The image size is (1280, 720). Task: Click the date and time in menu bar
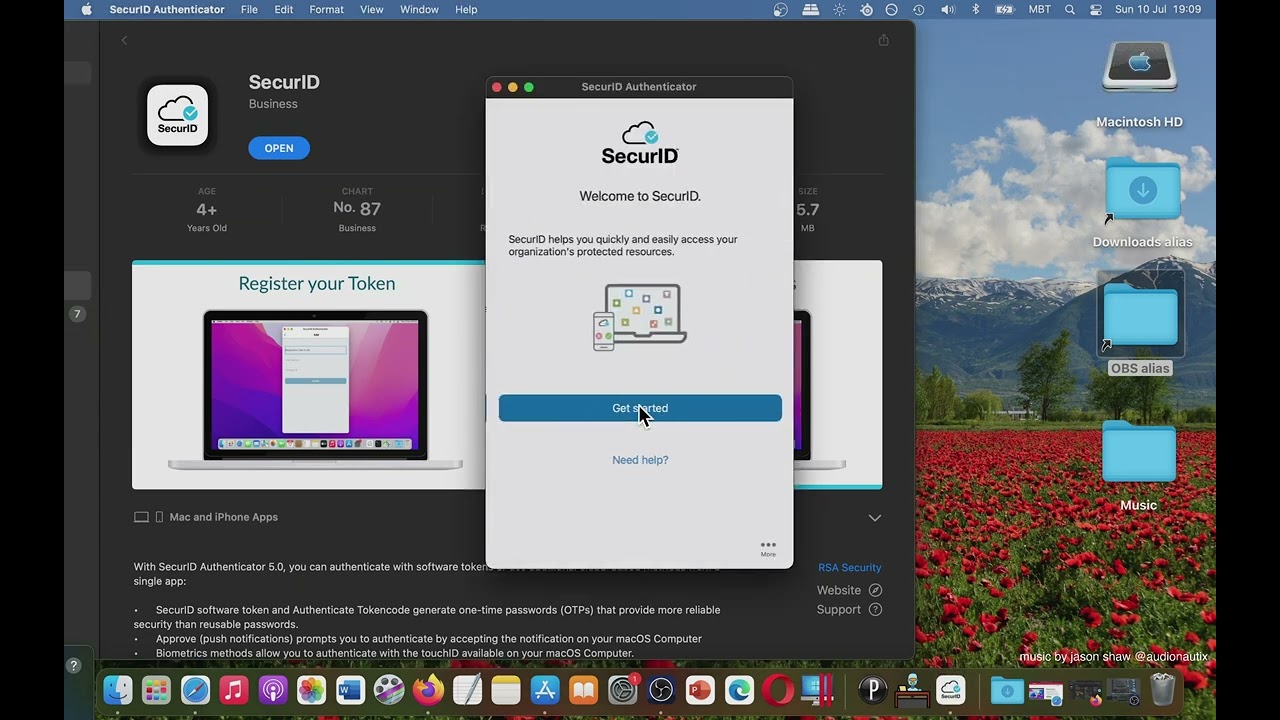1158,9
